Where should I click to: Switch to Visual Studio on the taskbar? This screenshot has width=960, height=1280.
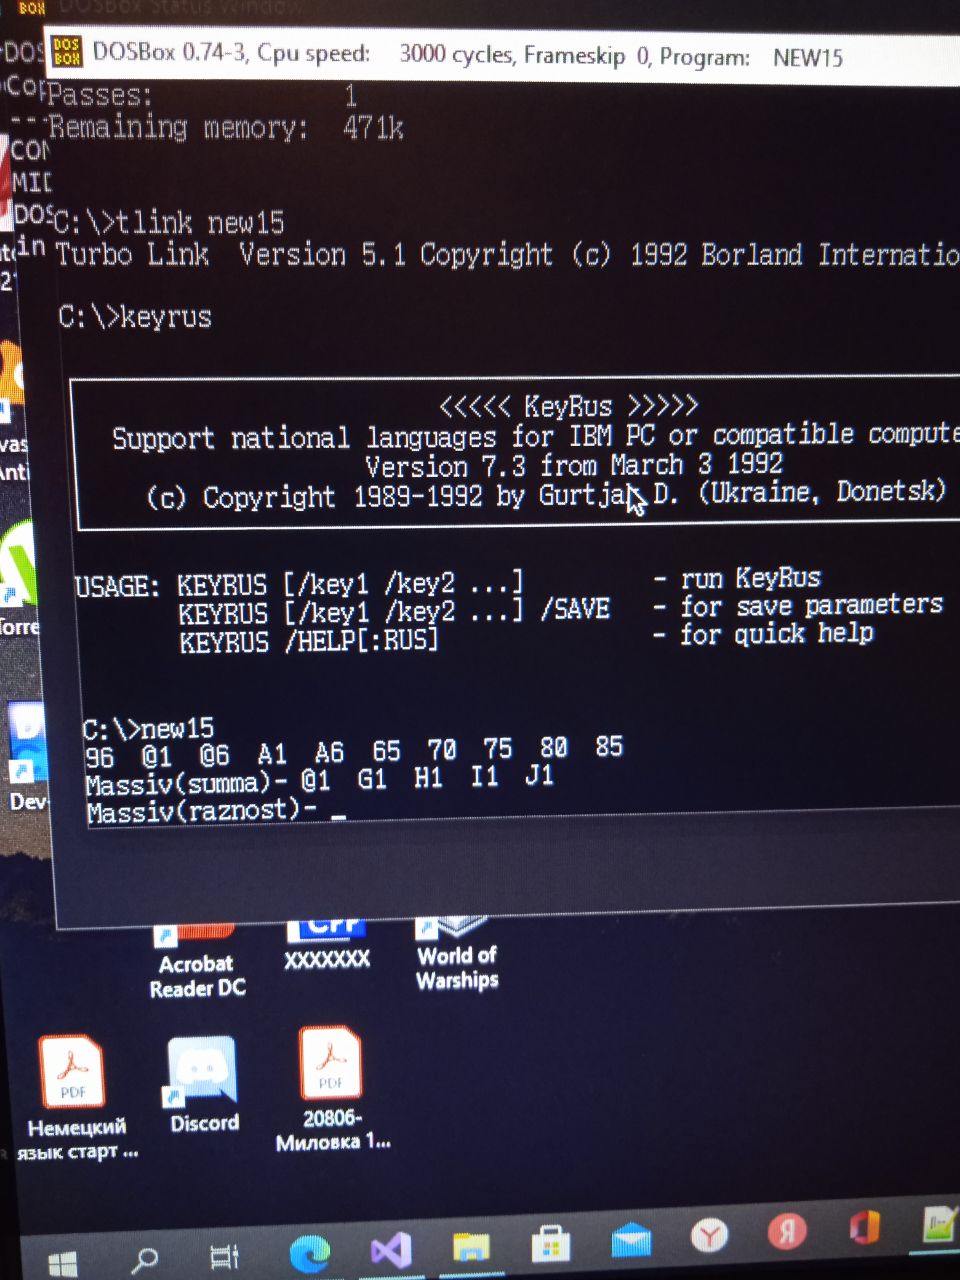[391, 1250]
